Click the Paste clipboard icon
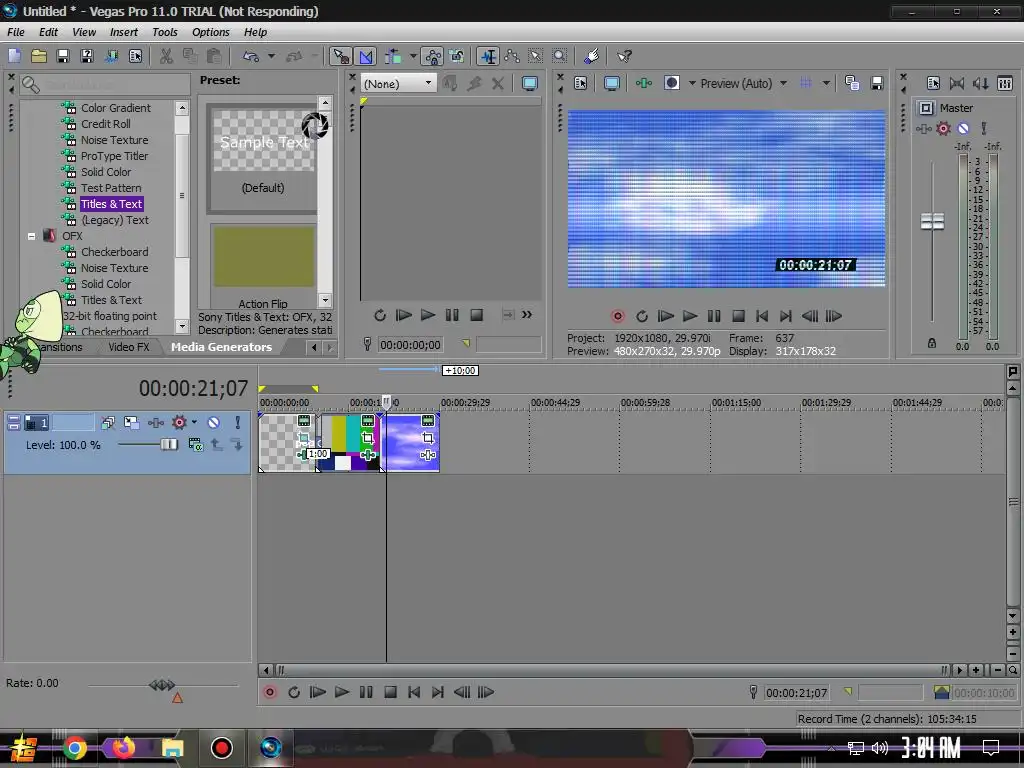This screenshot has height=768, width=1024. [214, 56]
